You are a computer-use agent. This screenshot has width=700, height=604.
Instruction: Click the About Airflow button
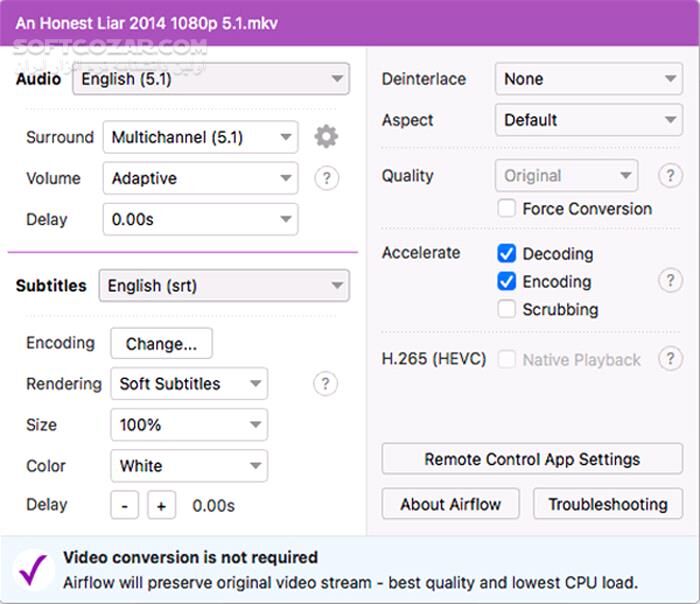[x=451, y=504]
